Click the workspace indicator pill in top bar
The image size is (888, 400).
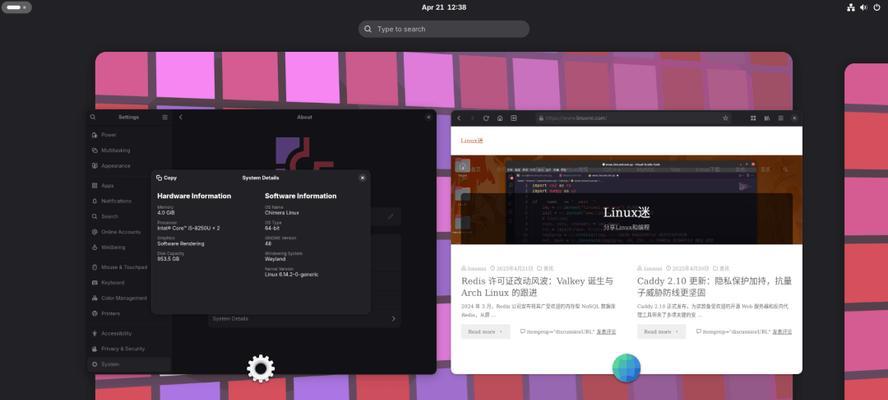pyautogui.click(x=16, y=7)
